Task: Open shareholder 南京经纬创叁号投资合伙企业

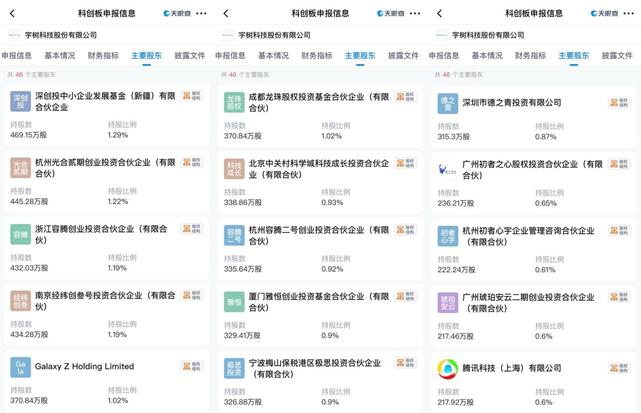Action: point(105,301)
